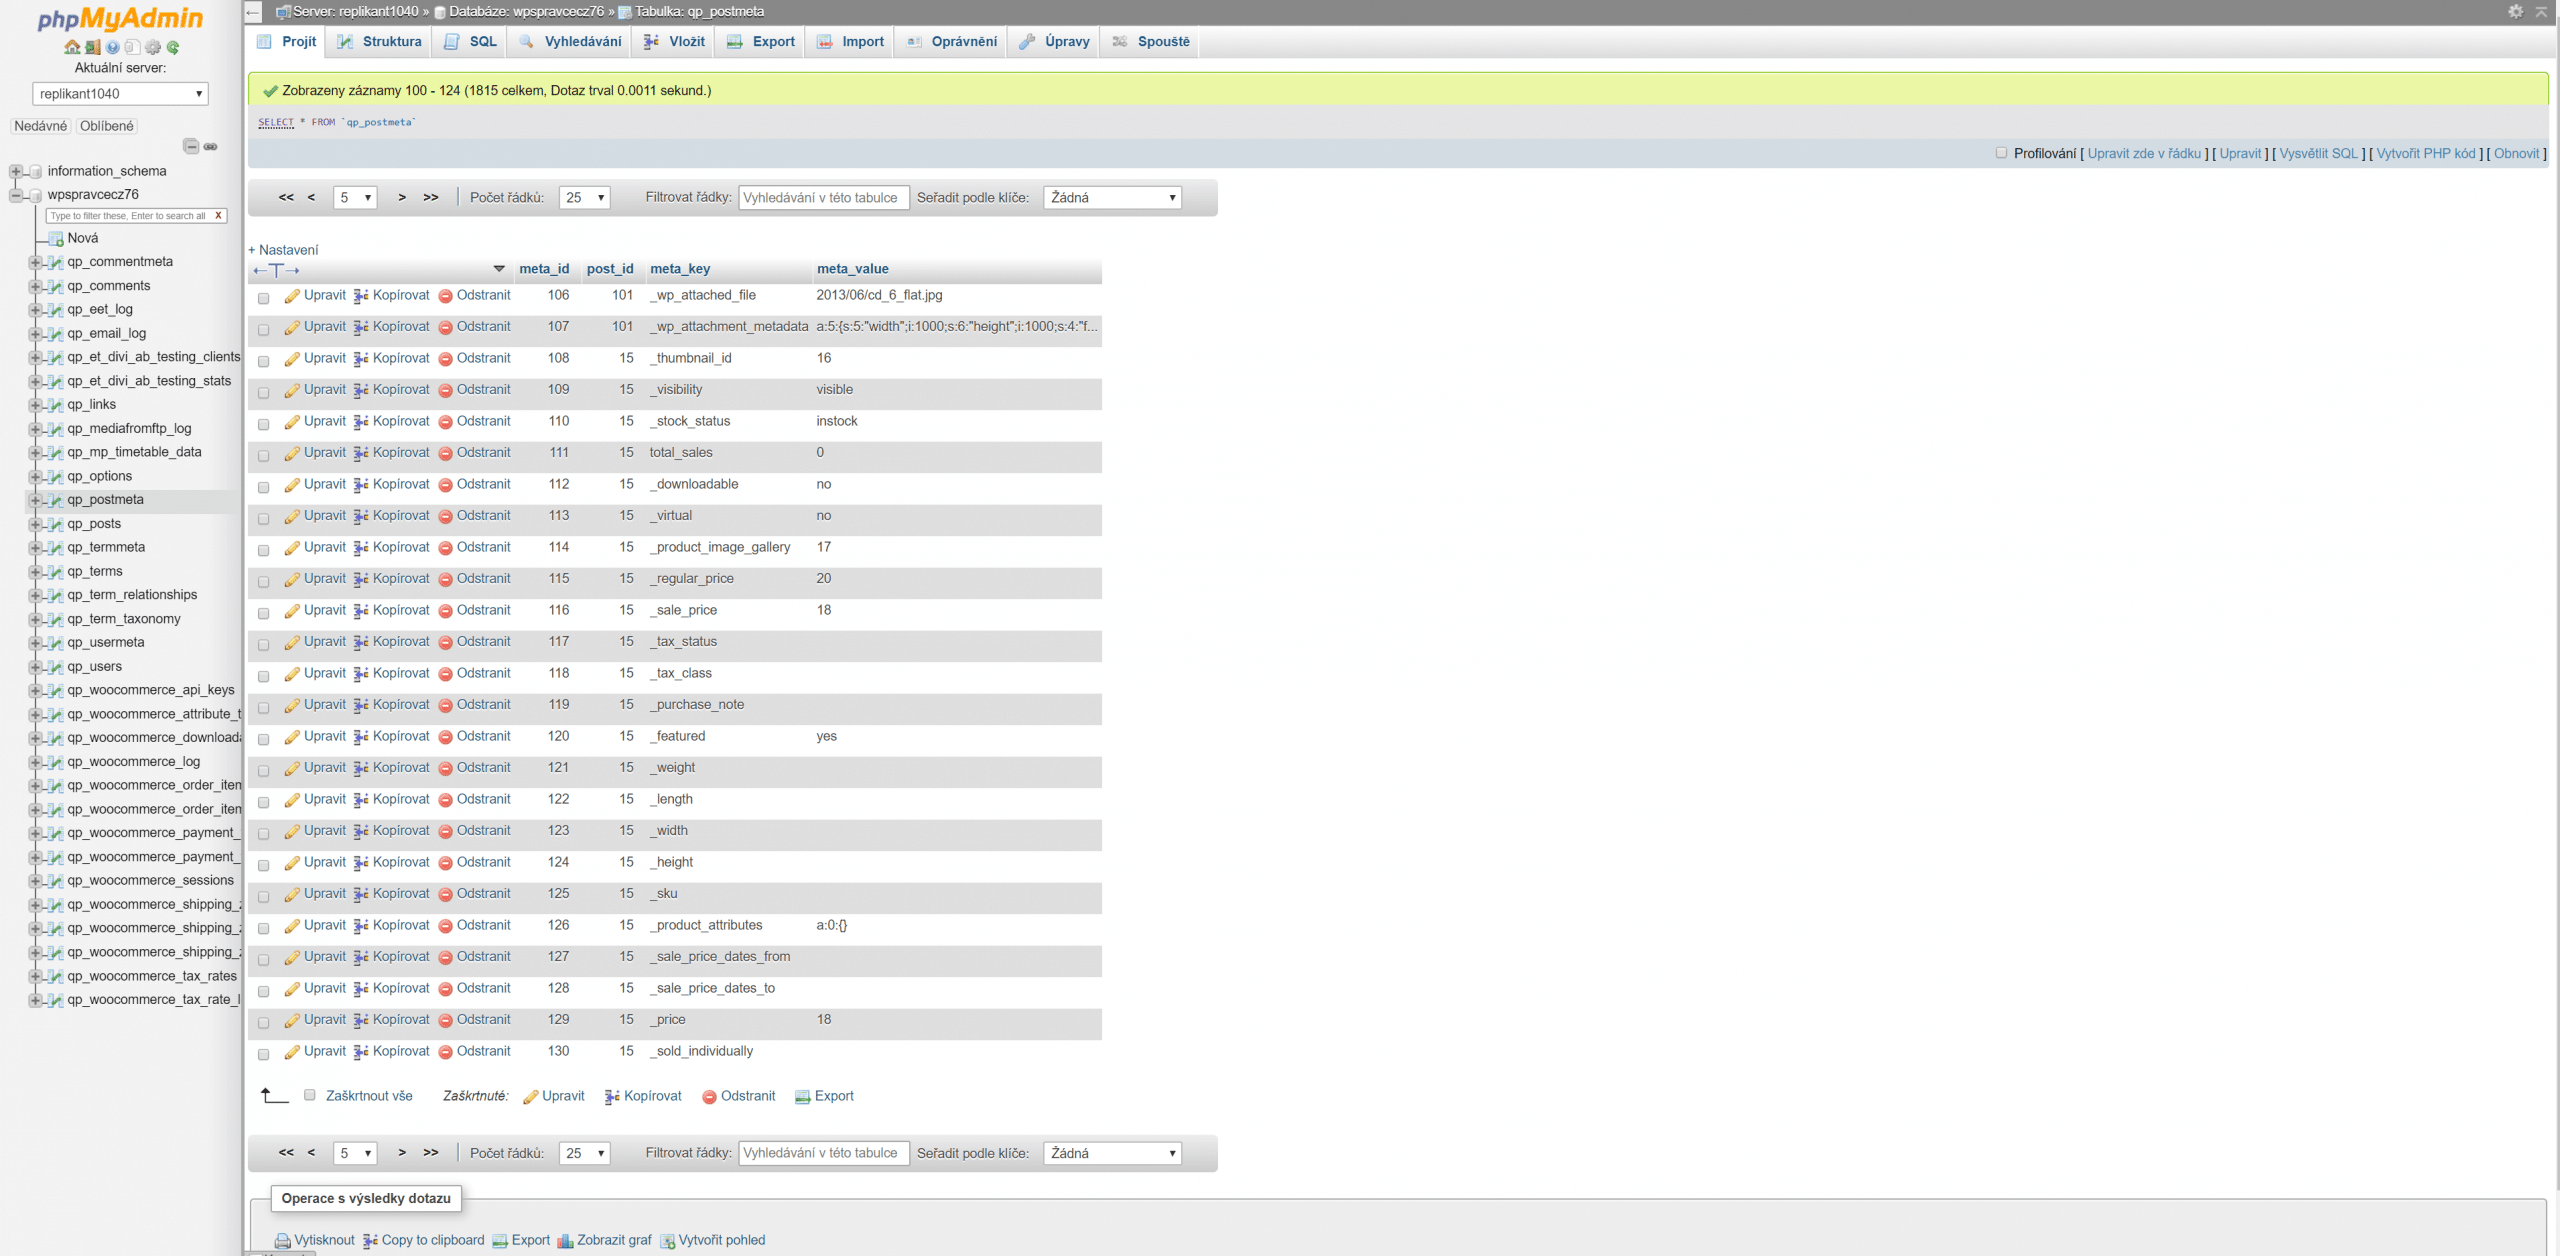Click Upravit pencil for row _regular_price
Image resolution: width=2560 pixels, height=1256 pixels.
pyautogui.click(x=292, y=579)
